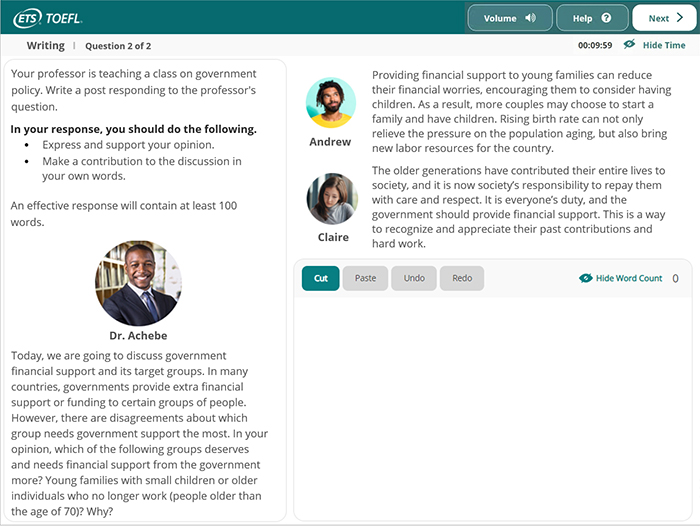
Task: Click the word count number
Action: 675,278
